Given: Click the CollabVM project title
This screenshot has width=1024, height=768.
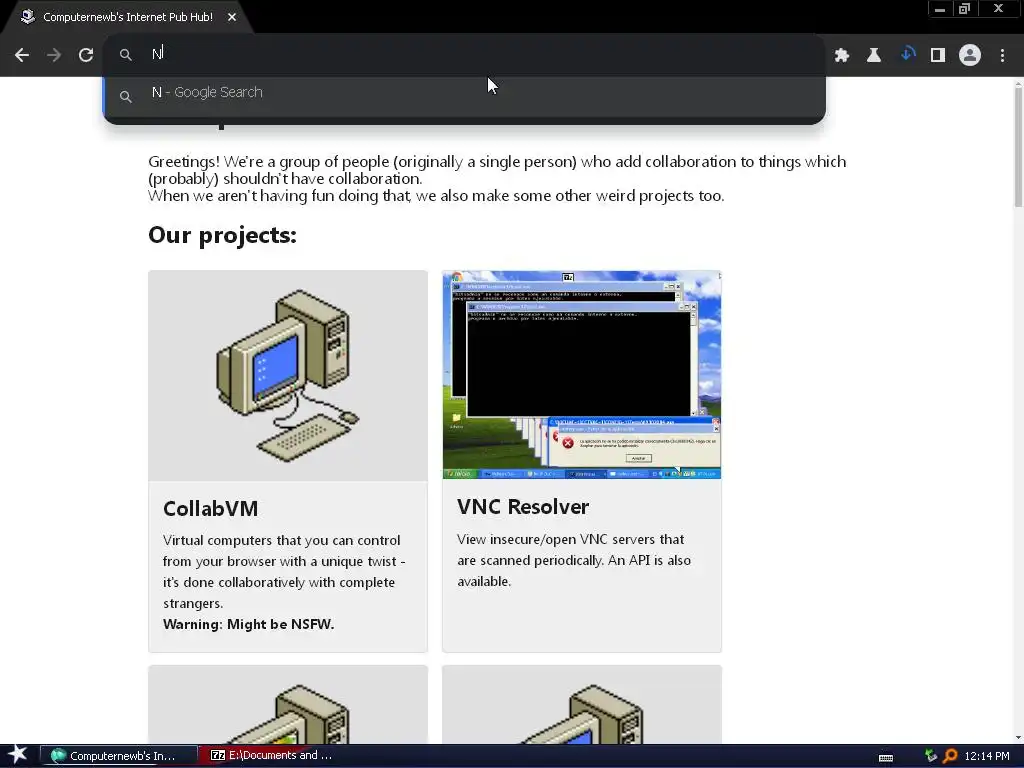Looking at the screenshot, I should [210, 508].
